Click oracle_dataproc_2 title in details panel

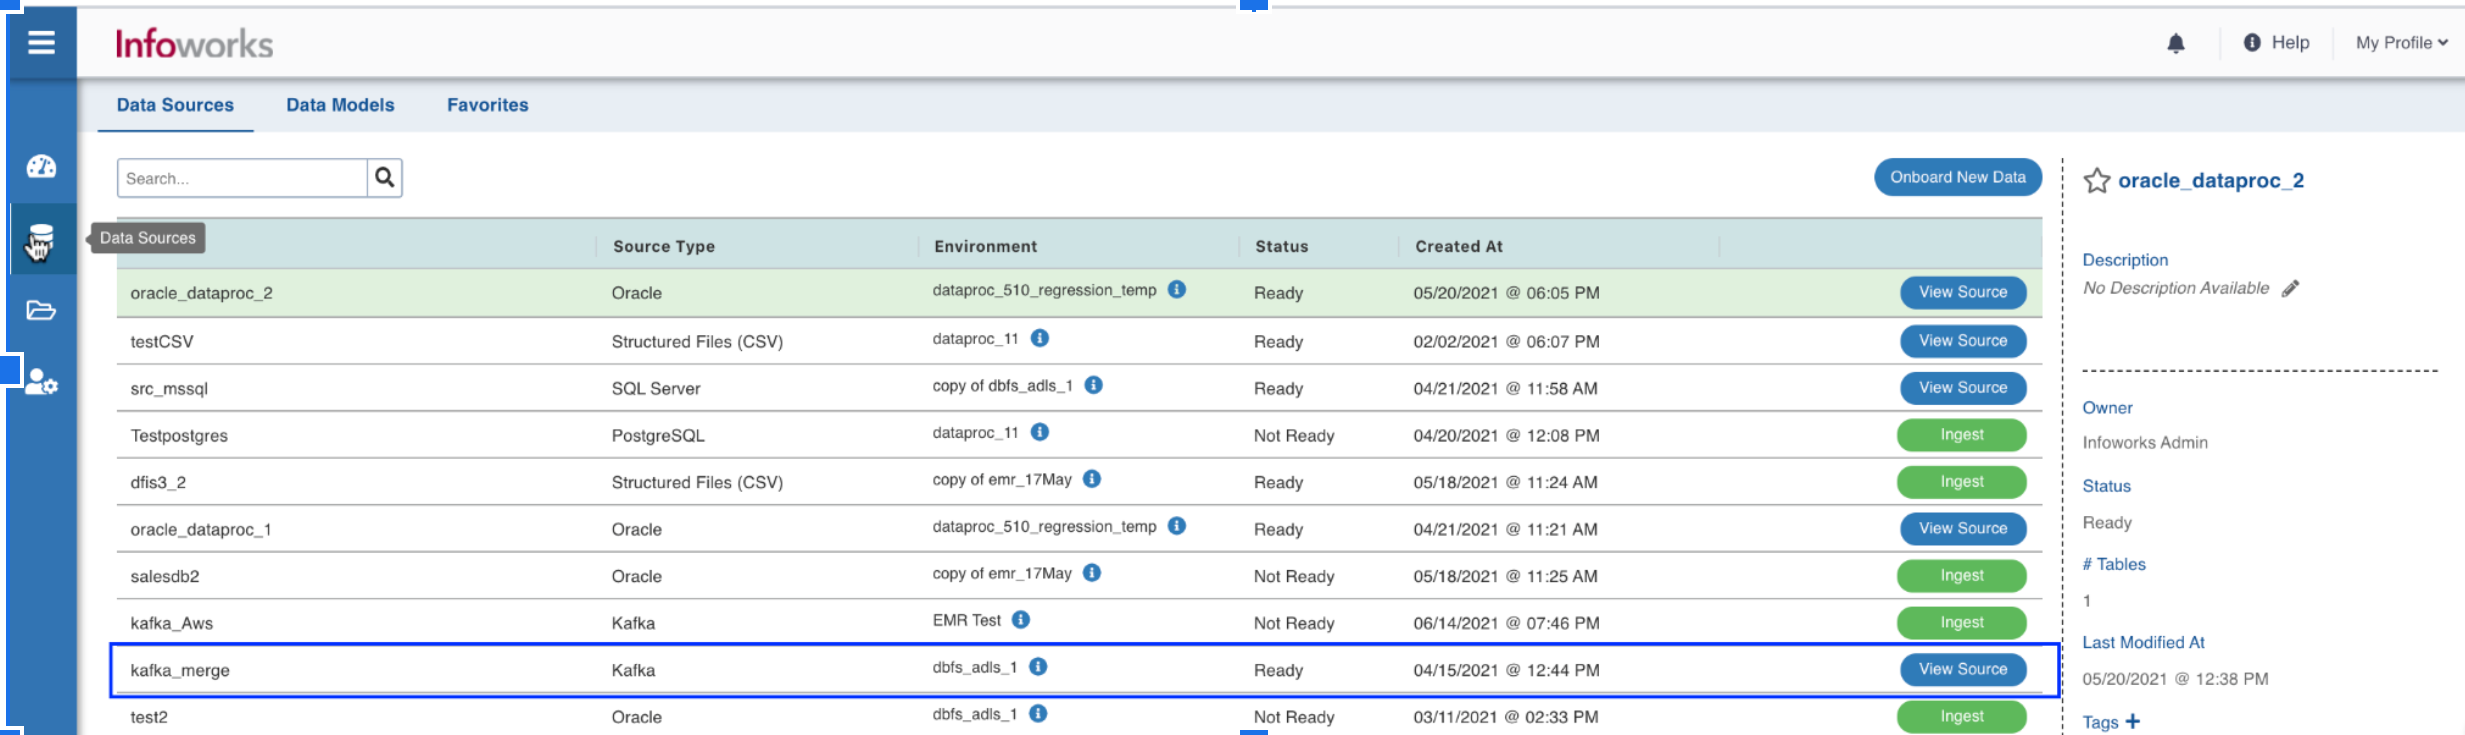pos(2211,181)
